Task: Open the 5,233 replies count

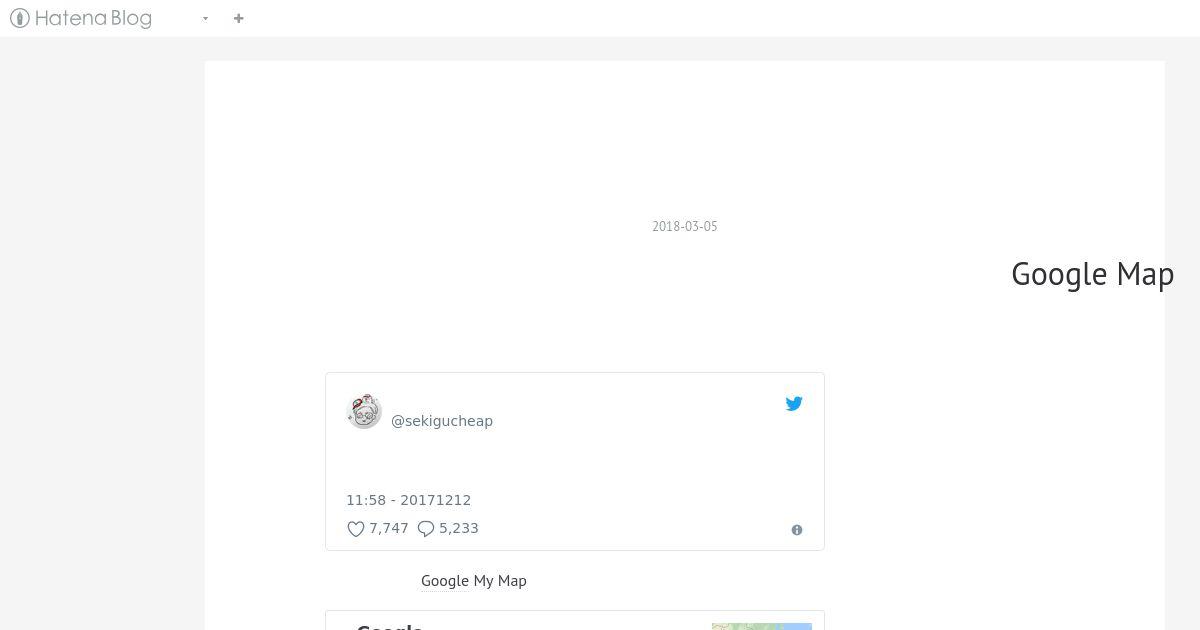Action: [459, 528]
